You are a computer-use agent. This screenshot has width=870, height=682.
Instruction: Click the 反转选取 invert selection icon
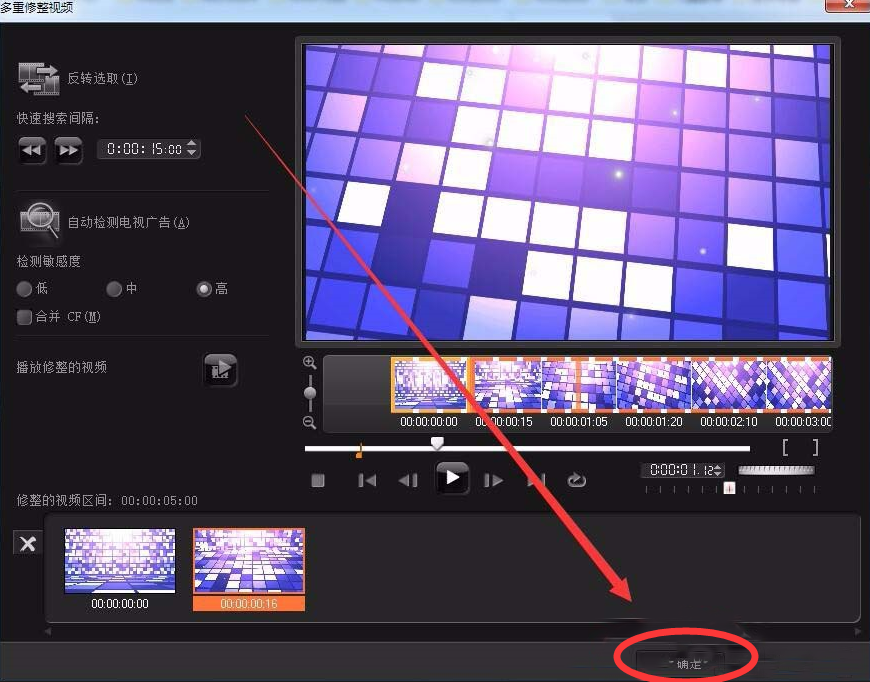[x=40, y=80]
